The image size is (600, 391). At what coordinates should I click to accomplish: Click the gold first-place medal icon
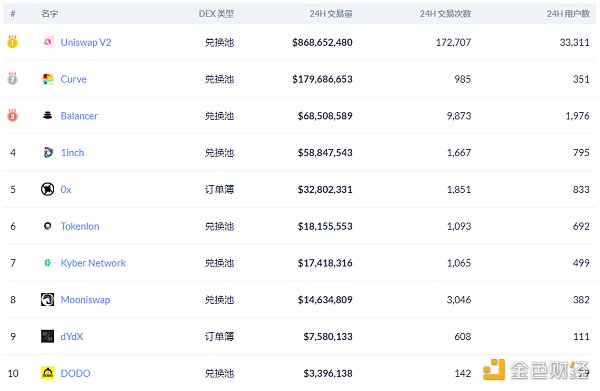(12, 41)
